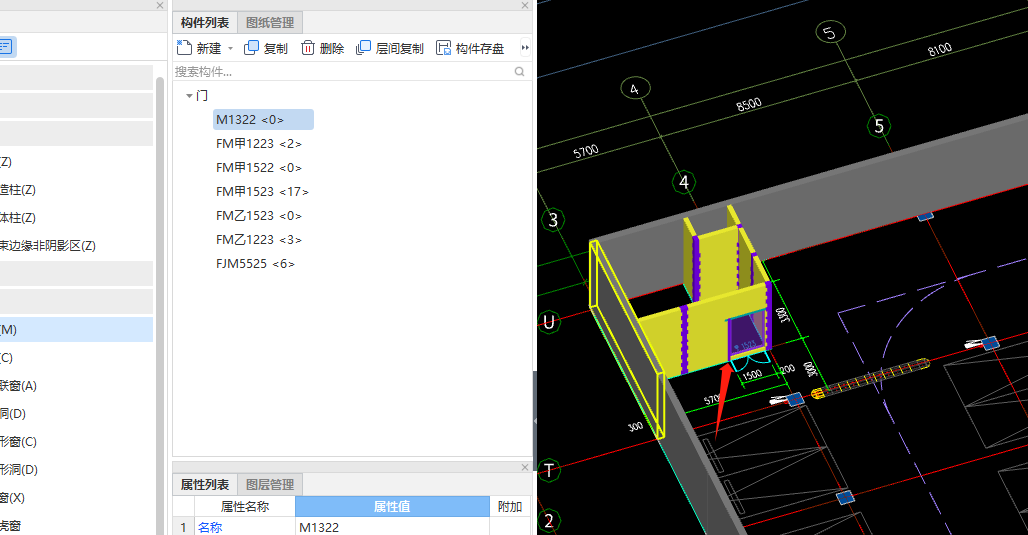
Task: Open the 新建 dropdown arrow
Action: point(230,49)
